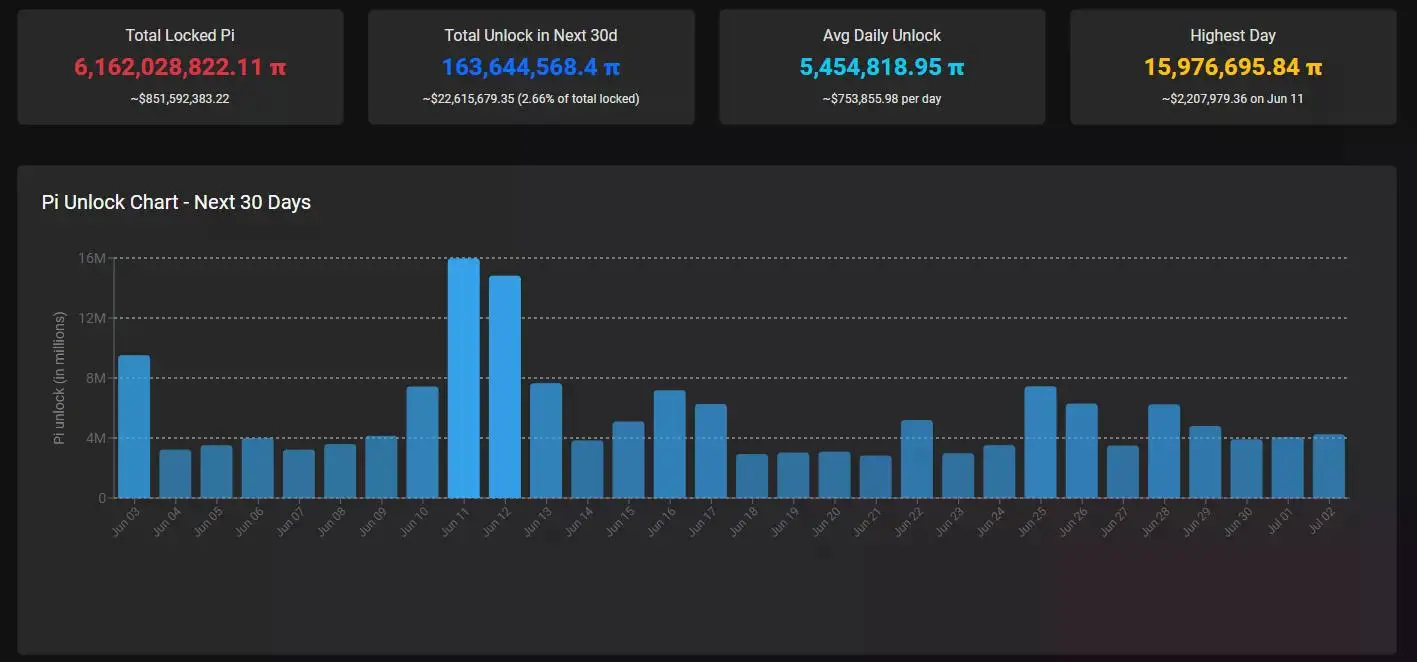Click the Jun 18 unlock bar
Viewport: 1417px width, 662px height.
pos(752,476)
